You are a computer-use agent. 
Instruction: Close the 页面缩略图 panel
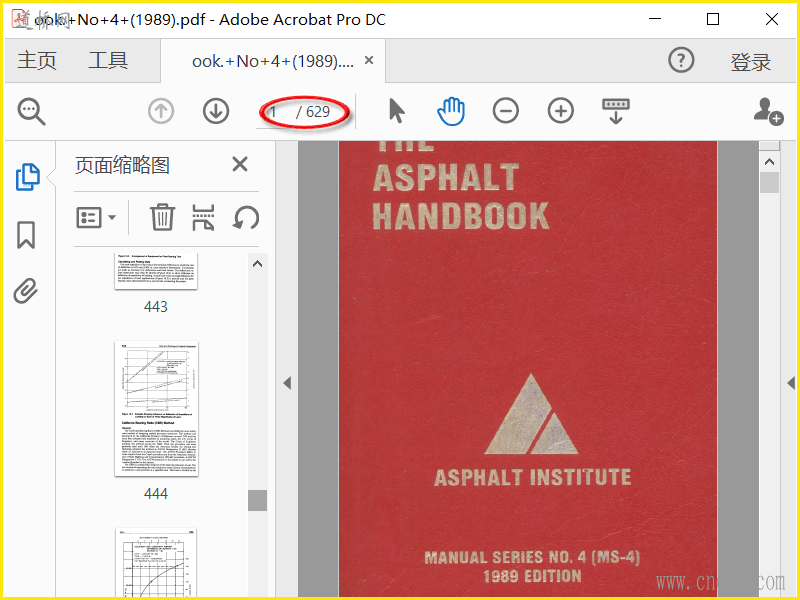[x=240, y=165]
